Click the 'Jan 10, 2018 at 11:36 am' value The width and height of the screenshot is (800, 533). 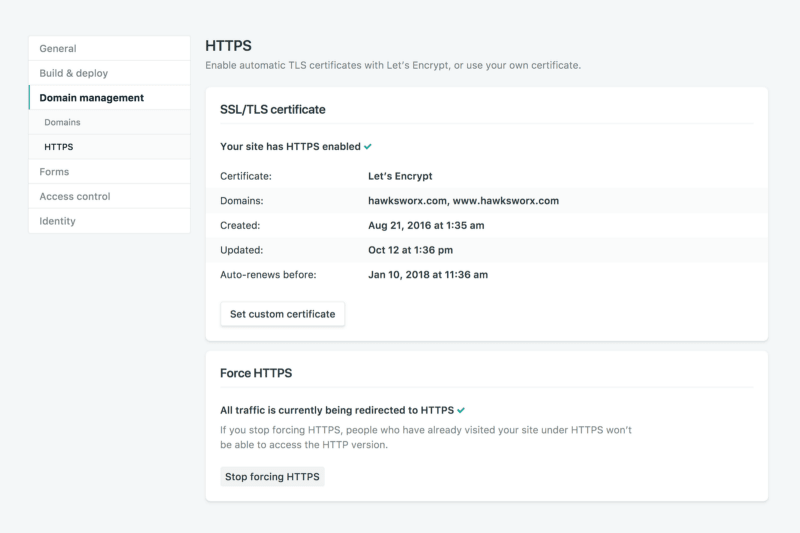click(x=428, y=274)
